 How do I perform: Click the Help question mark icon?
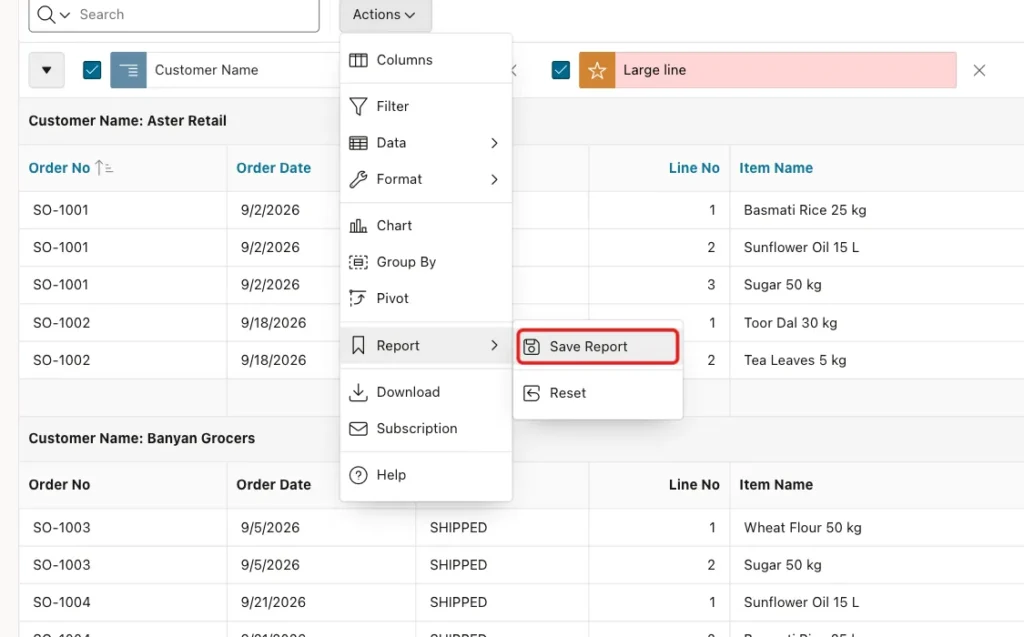[358, 475]
